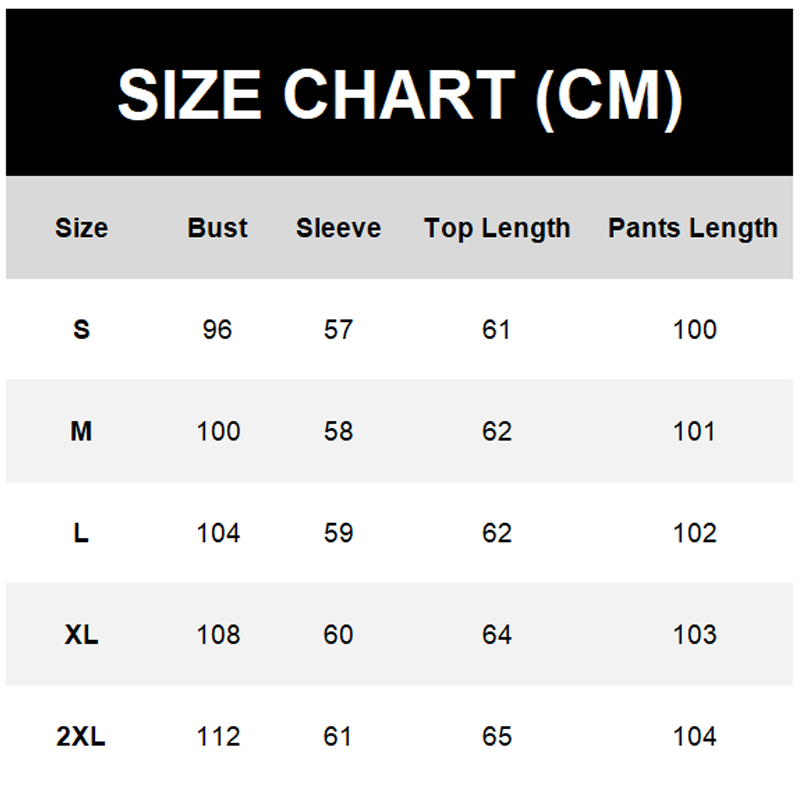Click the bust value 104 for size L
The image size is (800, 800).
click(x=219, y=533)
